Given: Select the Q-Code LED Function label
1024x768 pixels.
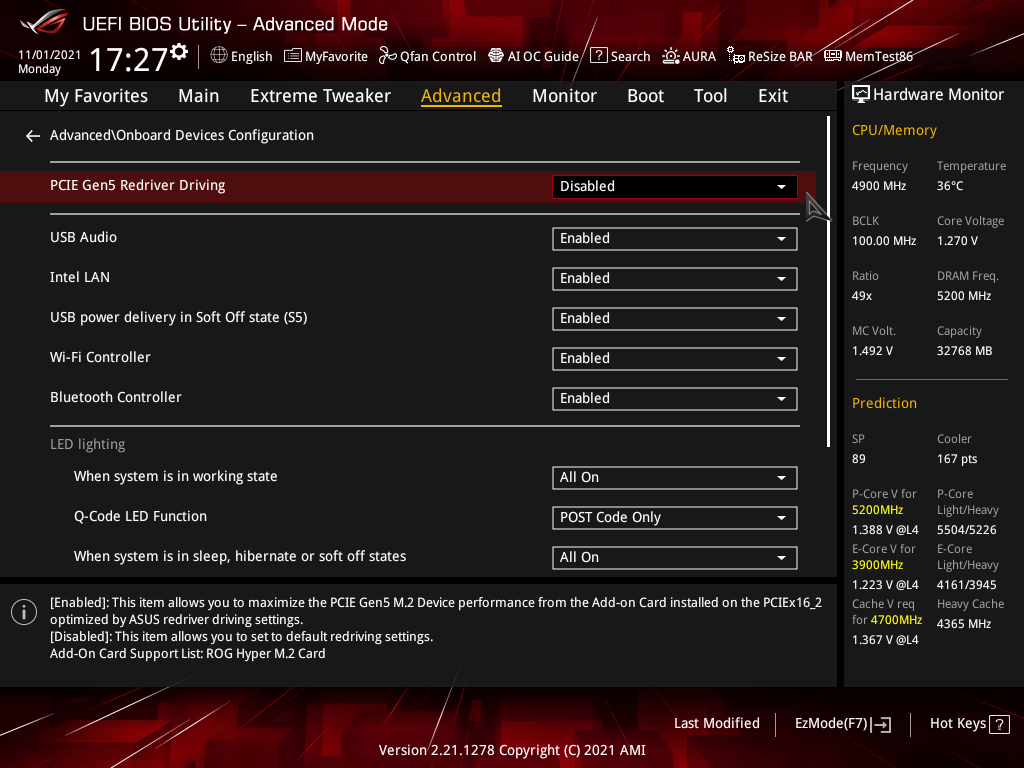Looking at the screenshot, I should click(x=140, y=517).
